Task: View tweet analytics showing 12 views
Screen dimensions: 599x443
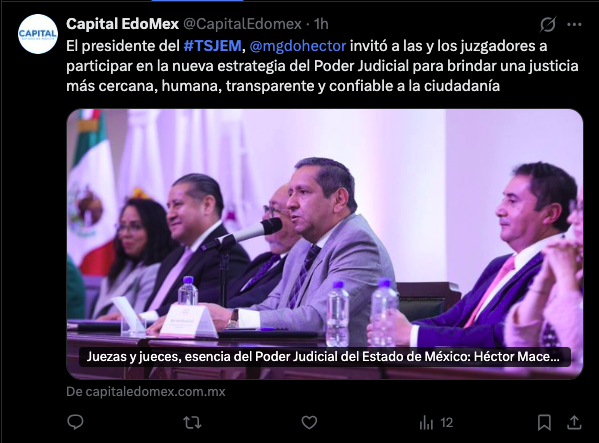Action: pos(436,422)
